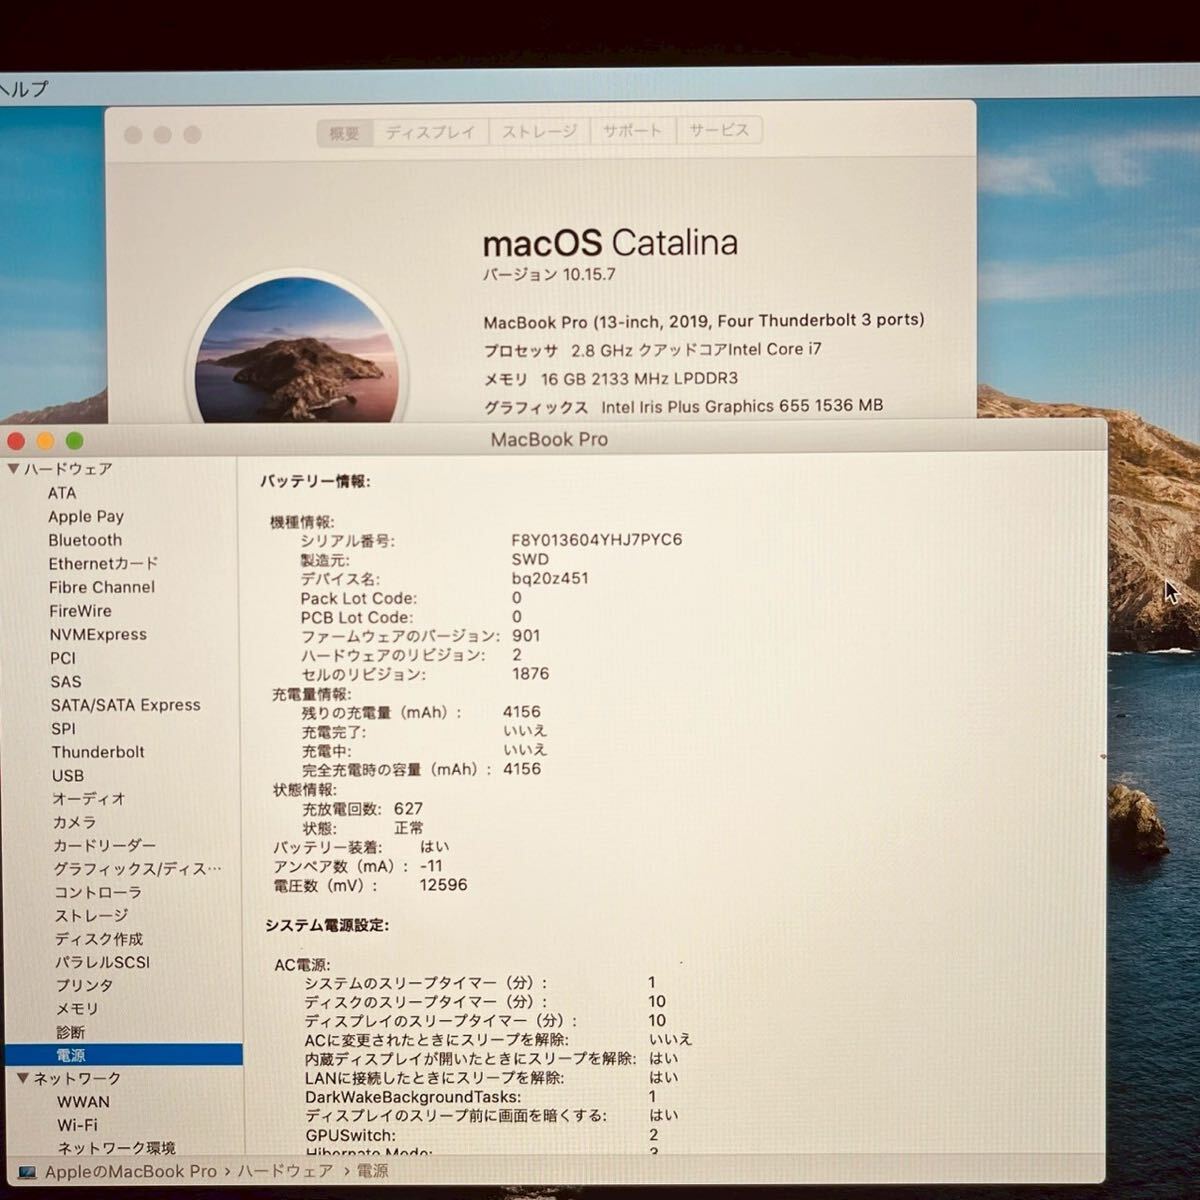Select オーディオ in sidebar
The height and width of the screenshot is (1200, 1200).
click(89, 799)
